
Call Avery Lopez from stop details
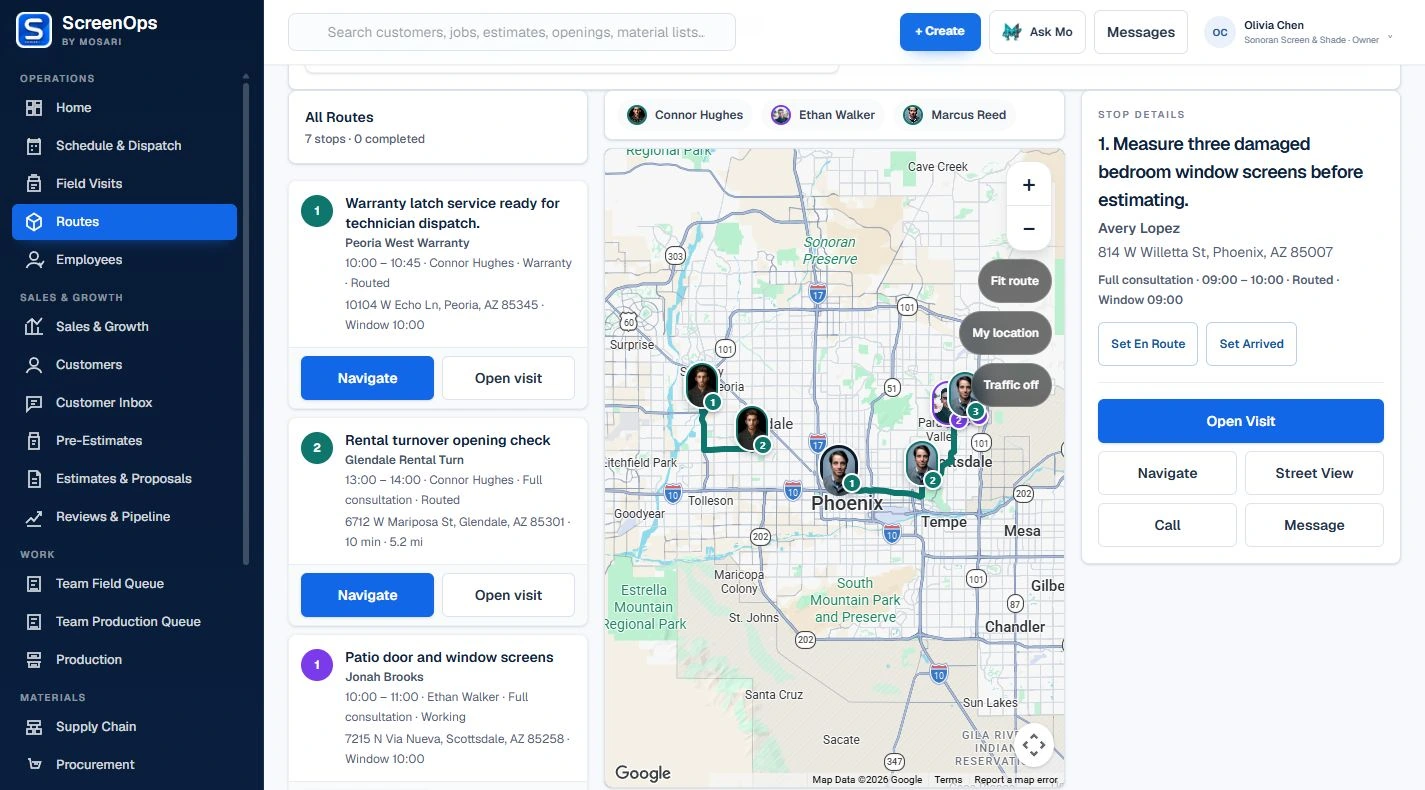1167,525
